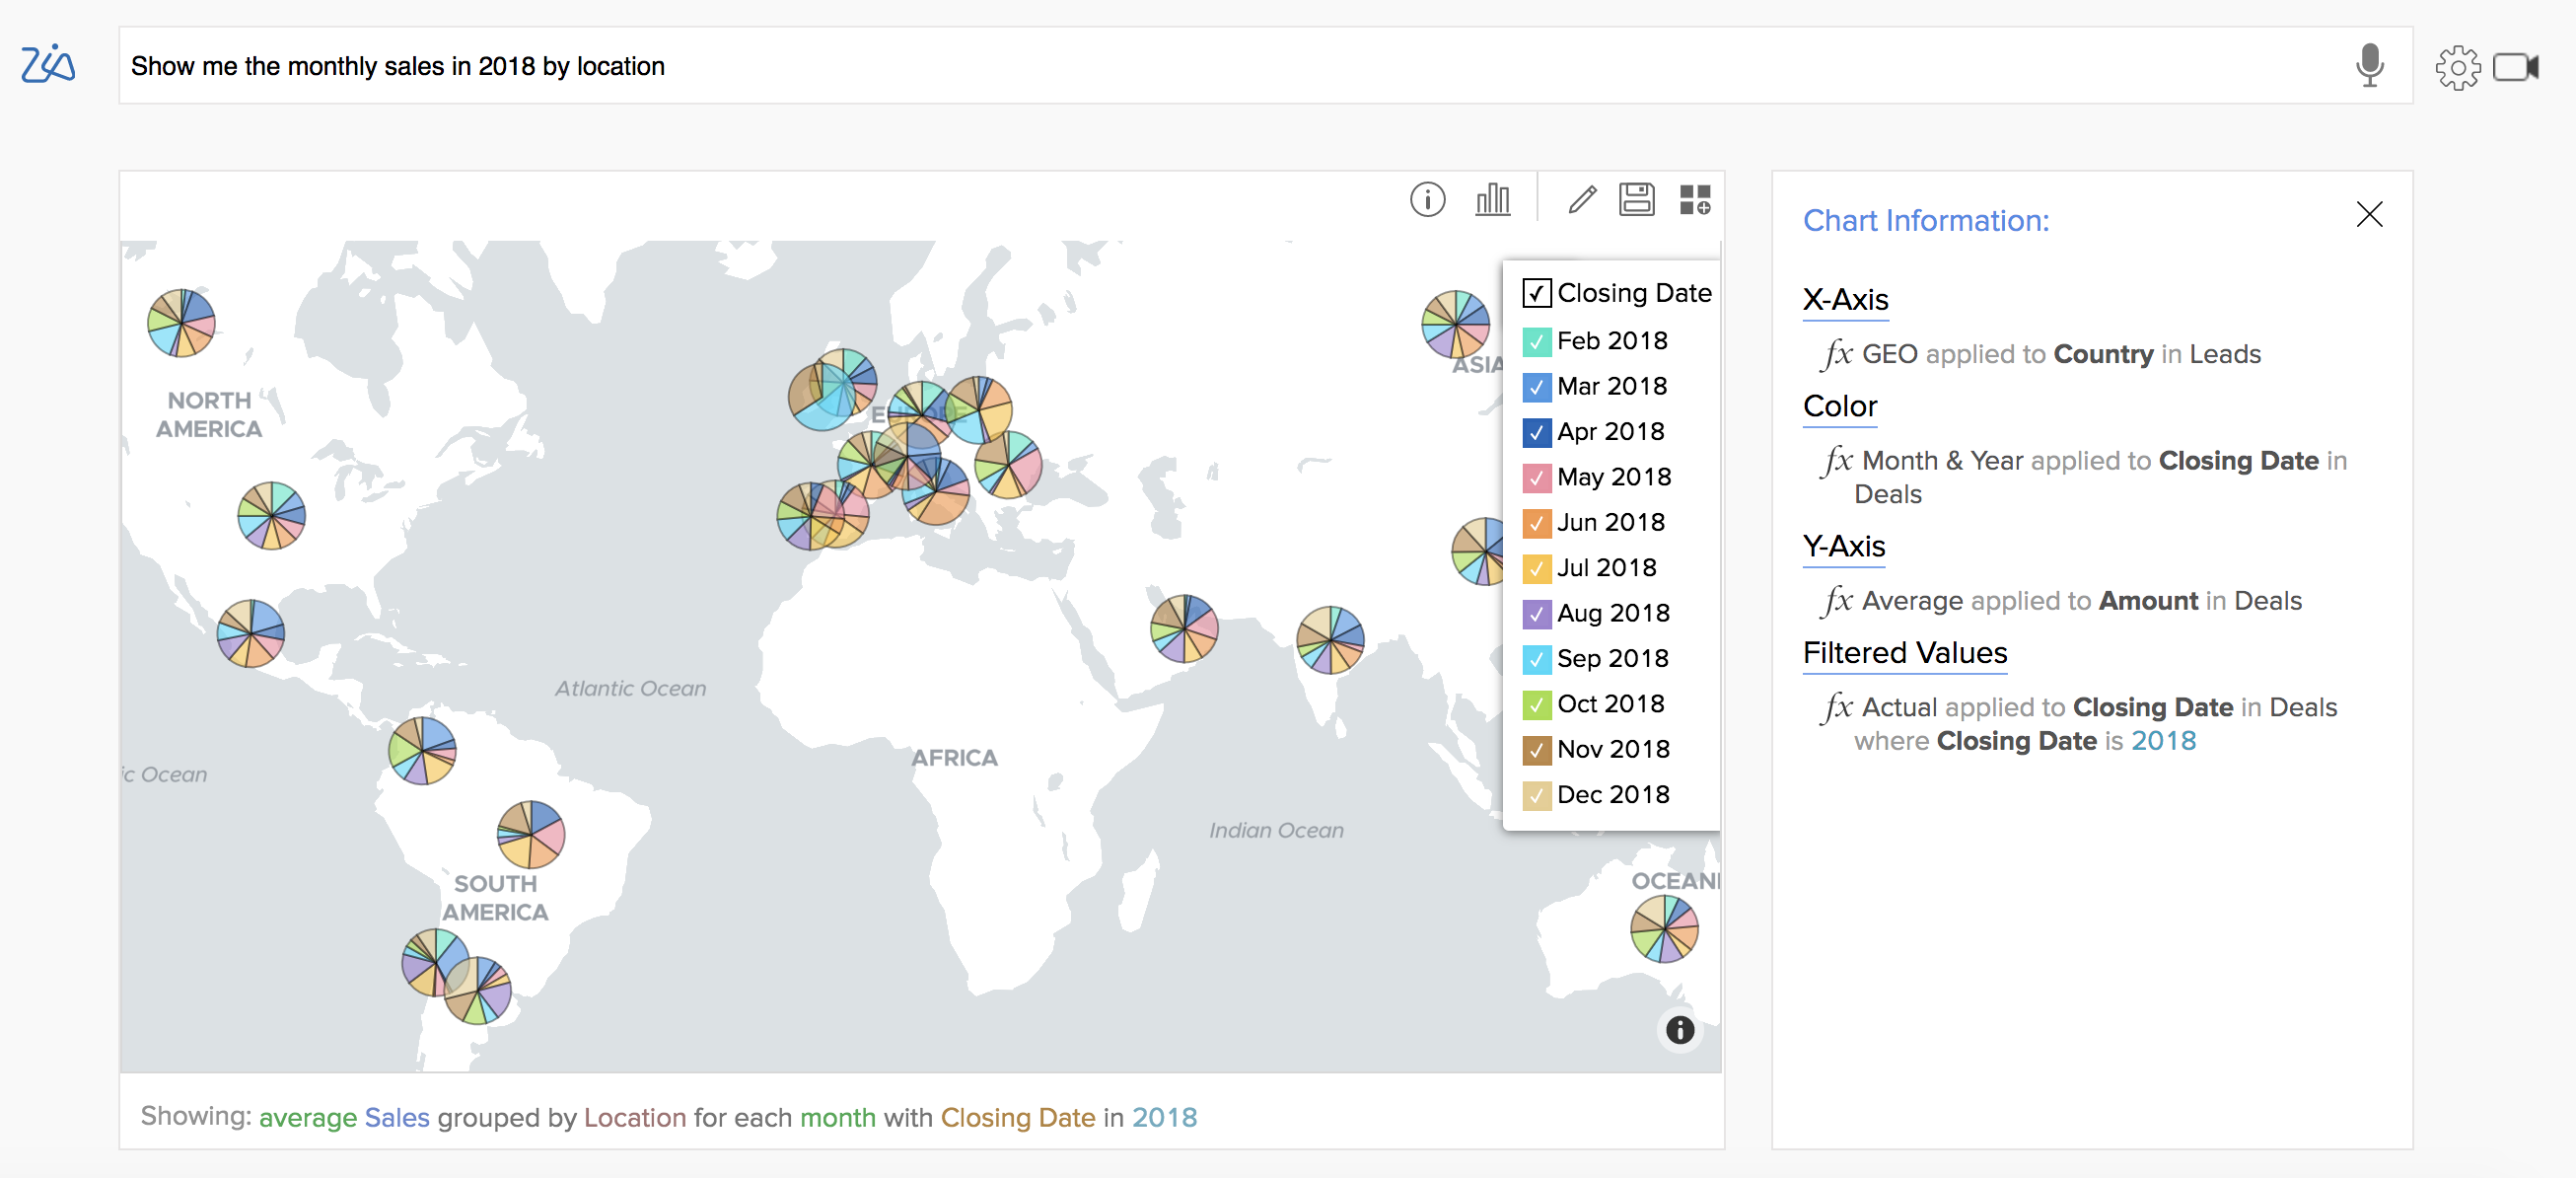This screenshot has height=1178, width=2576.
Task: Close the Chart Information panel
Action: pos(2369,215)
